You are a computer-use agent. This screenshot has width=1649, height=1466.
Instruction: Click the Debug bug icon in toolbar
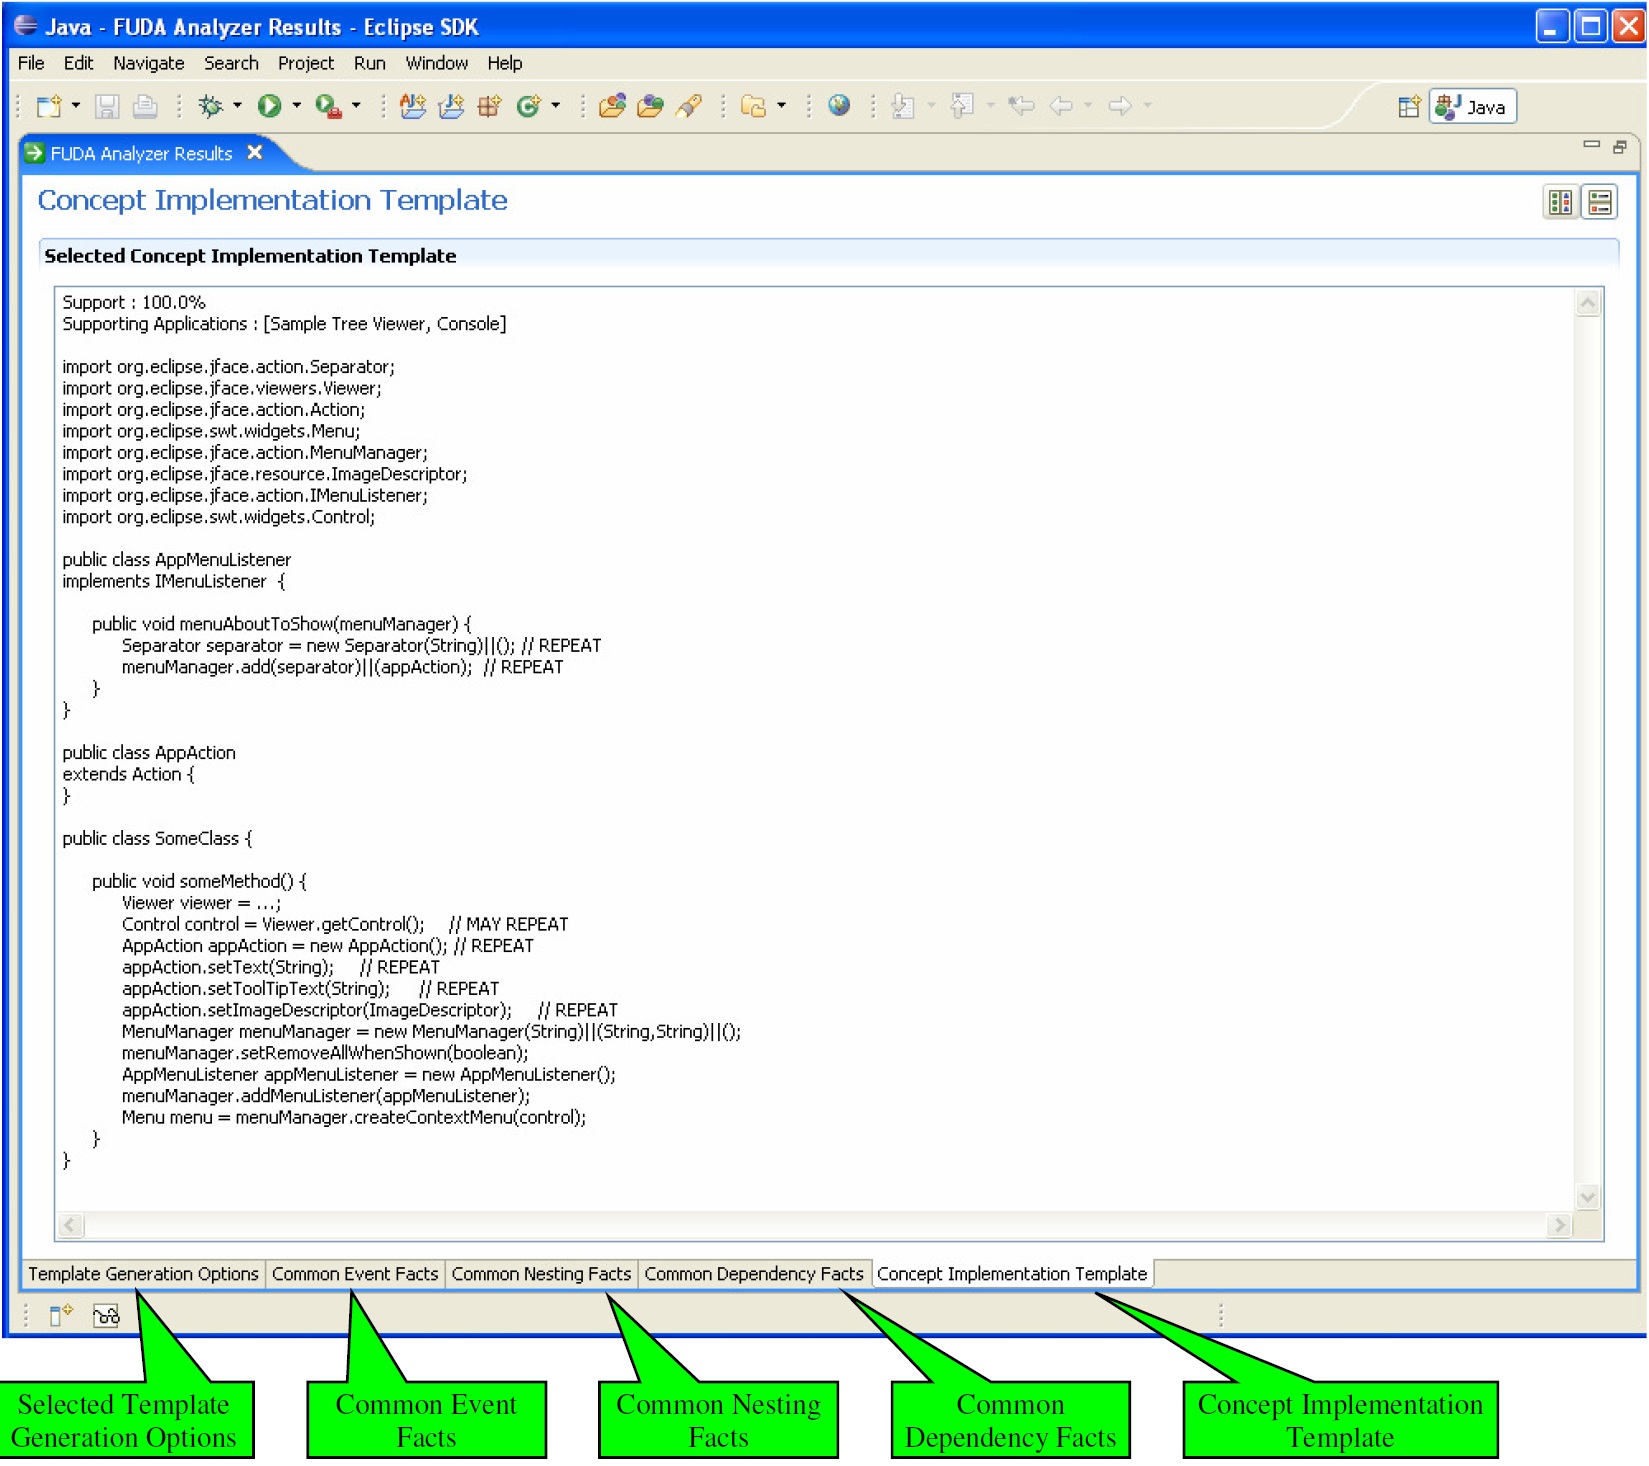(x=210, y=106)
